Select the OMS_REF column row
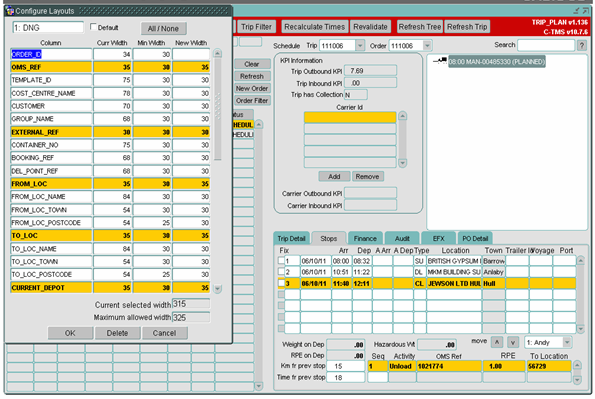This screenshot has height=399, width=595. pos(110,67)
